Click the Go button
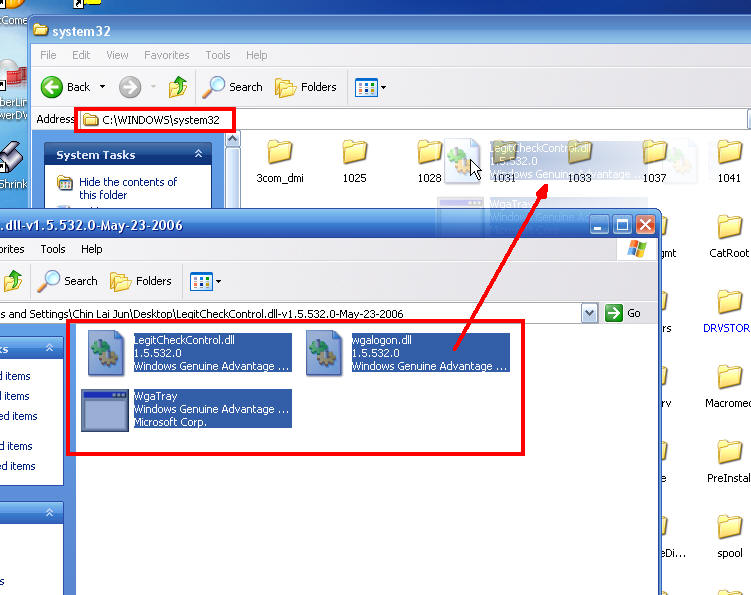 coord(623,313)
